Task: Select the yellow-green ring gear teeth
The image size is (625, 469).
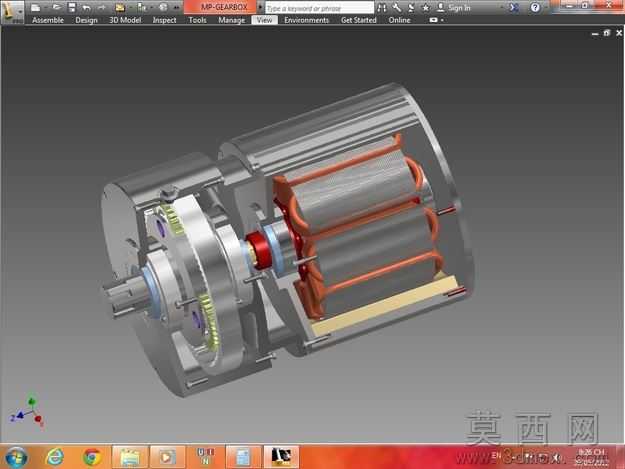Action: [212, 324]
